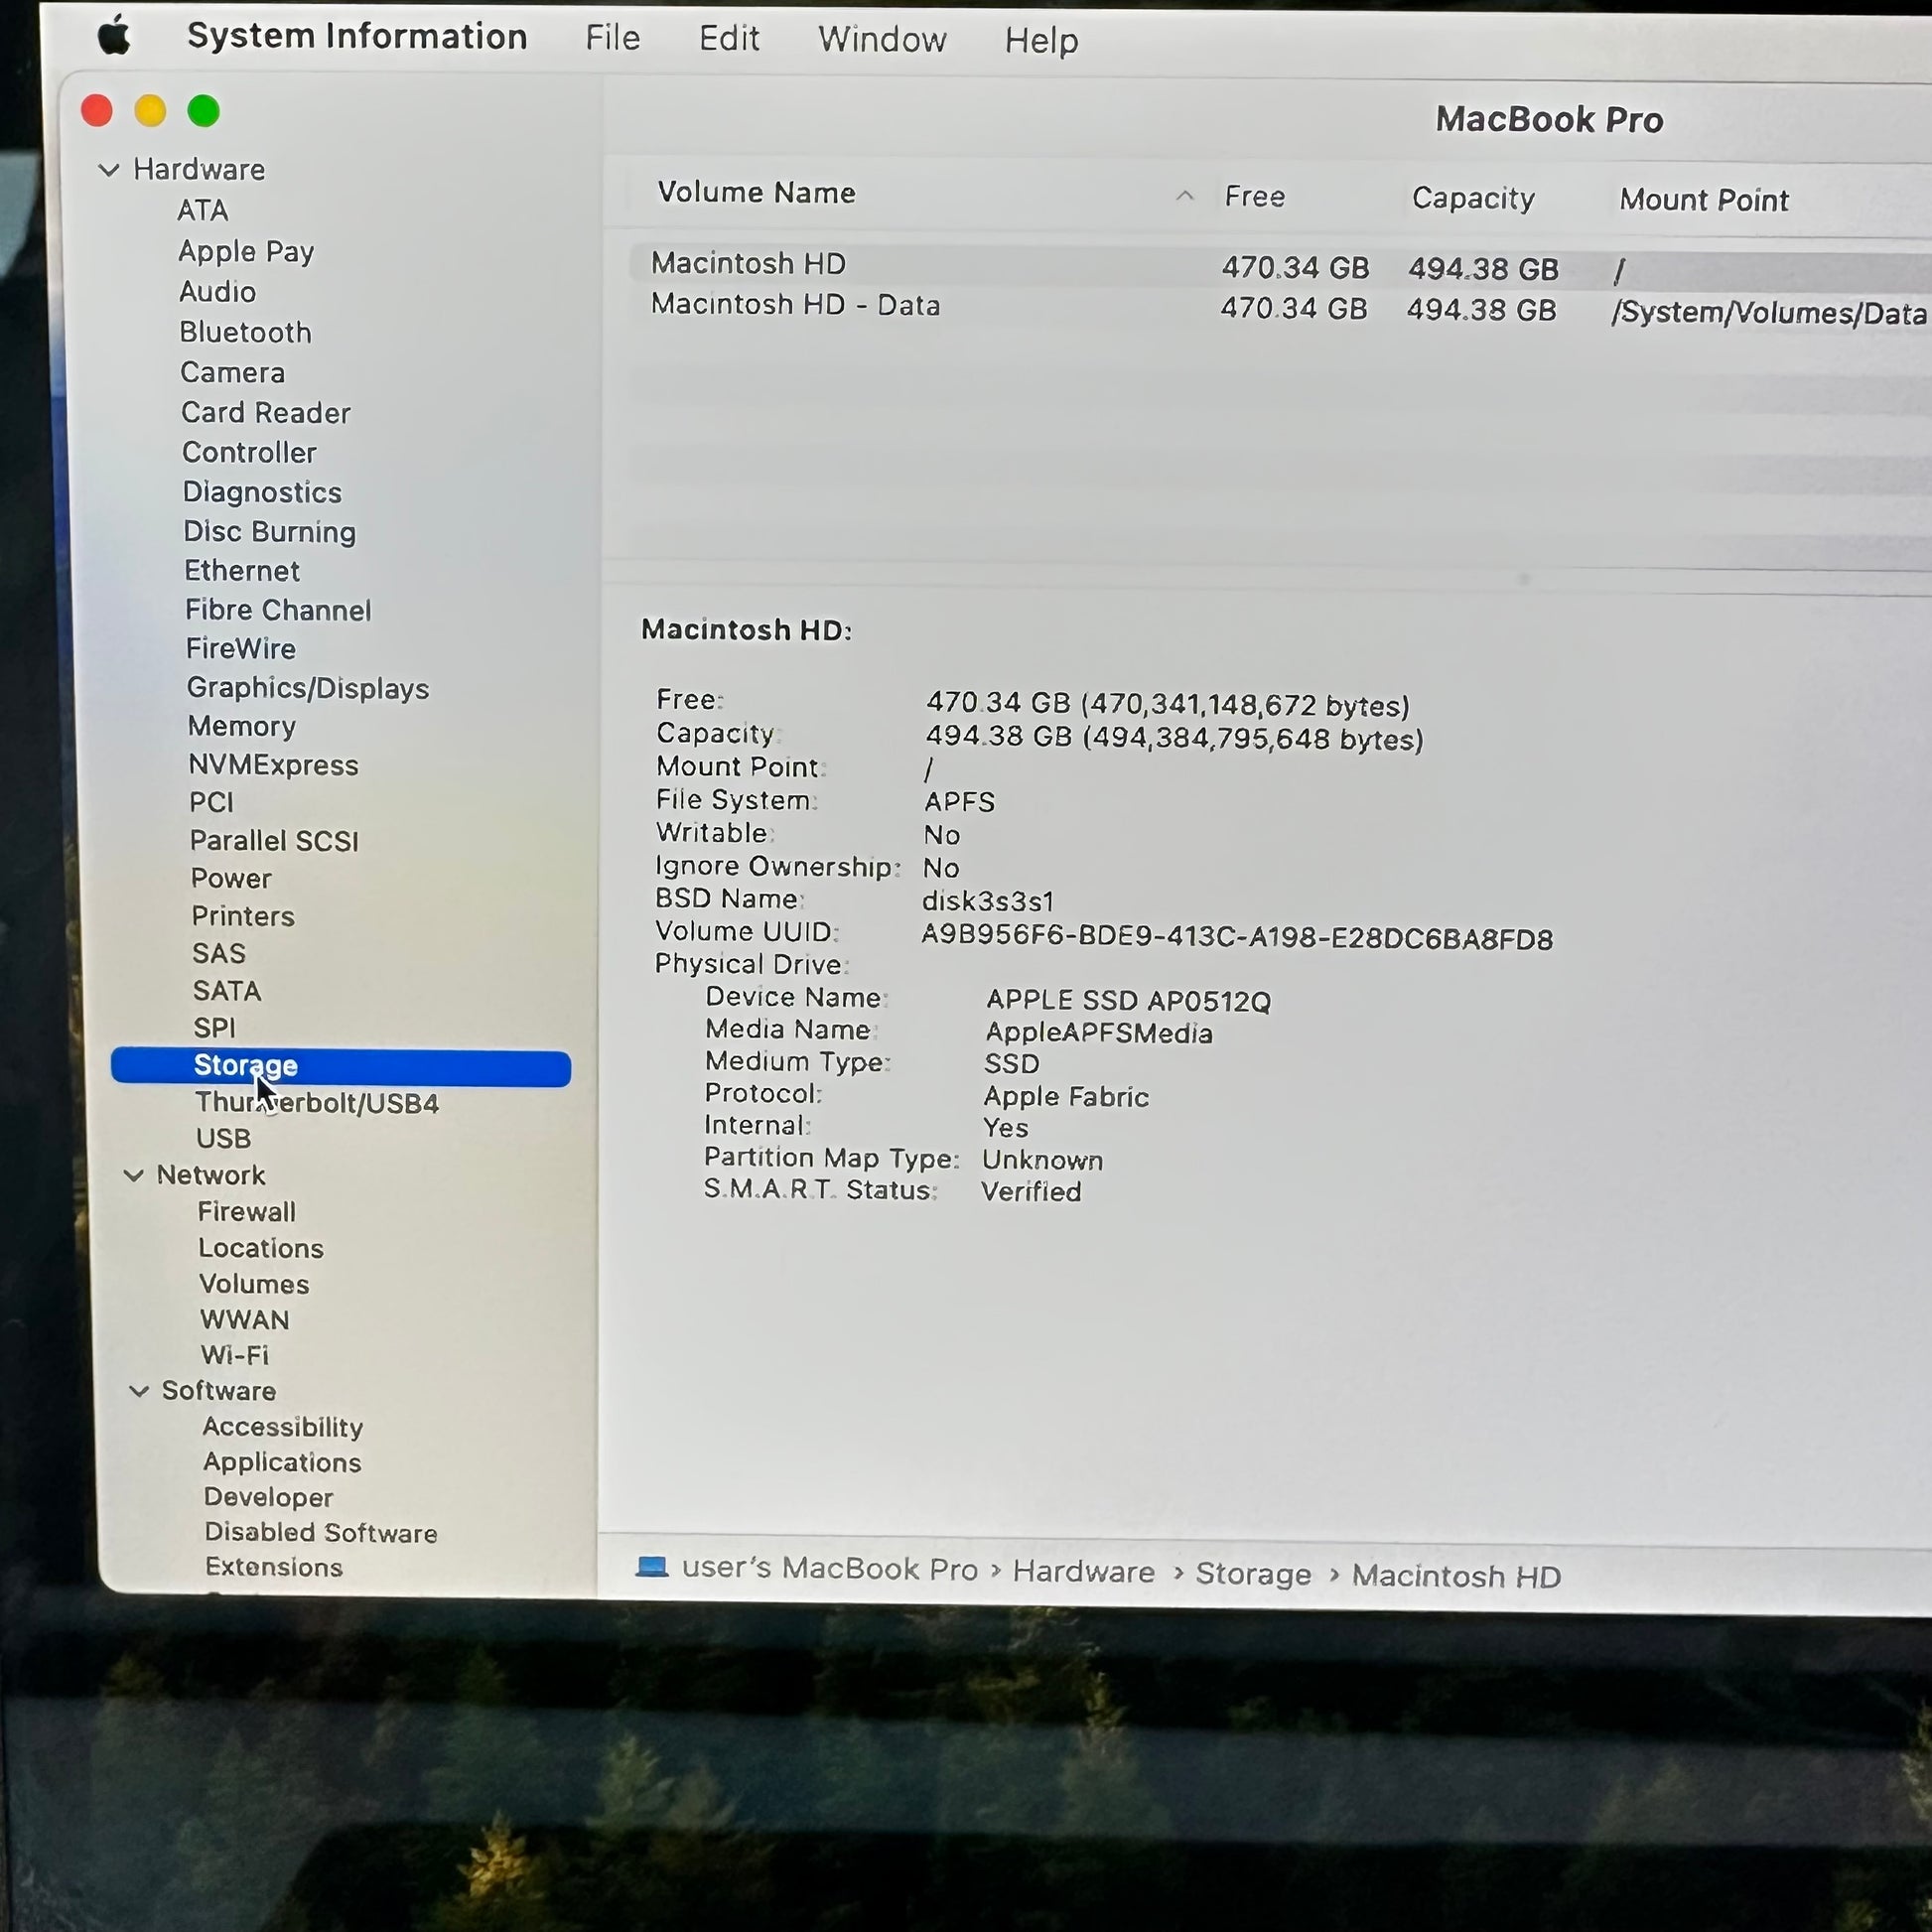Select Accessibility under Software

(x=282, y=1427)
